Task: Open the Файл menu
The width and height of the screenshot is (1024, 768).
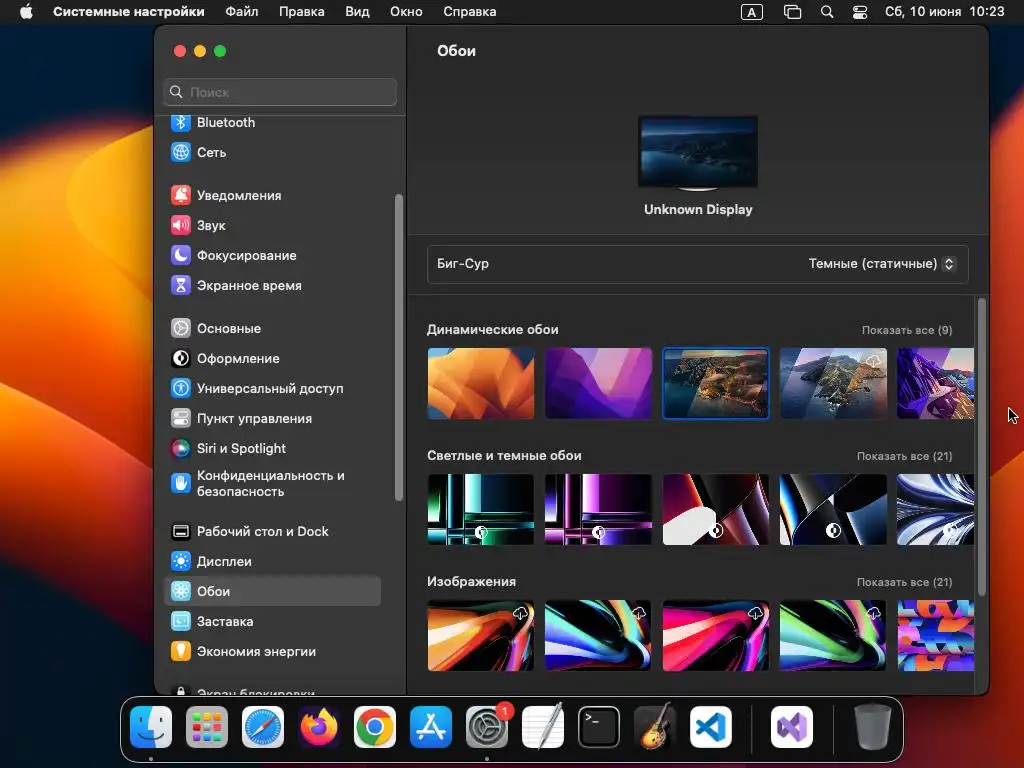Action: click(x=242, y=12)
